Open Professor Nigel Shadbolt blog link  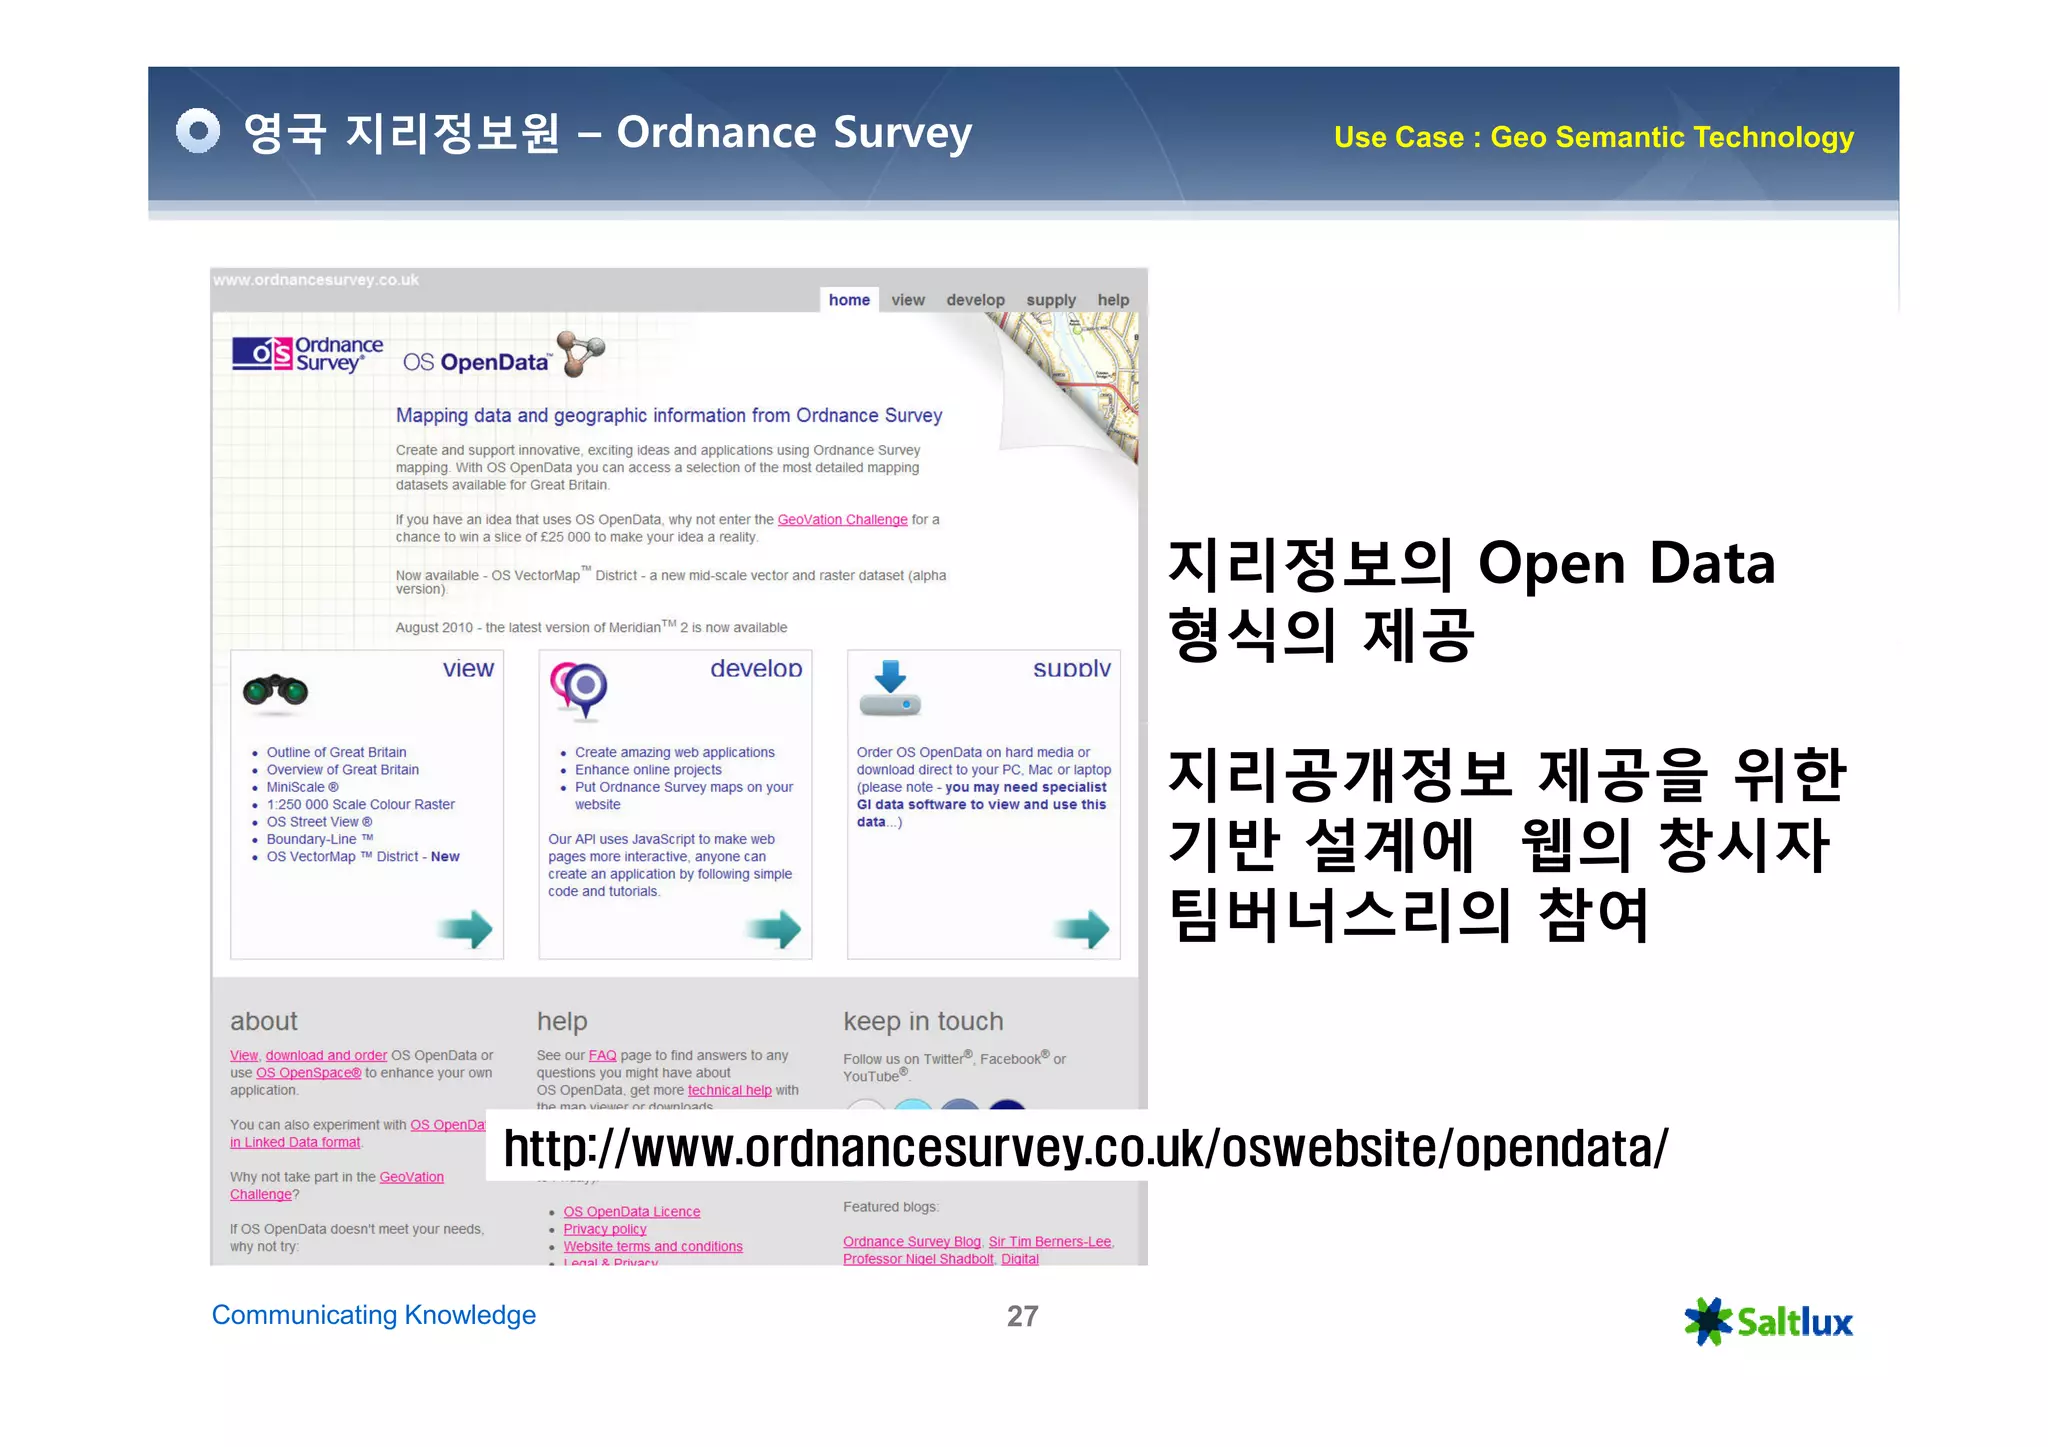918,1259
